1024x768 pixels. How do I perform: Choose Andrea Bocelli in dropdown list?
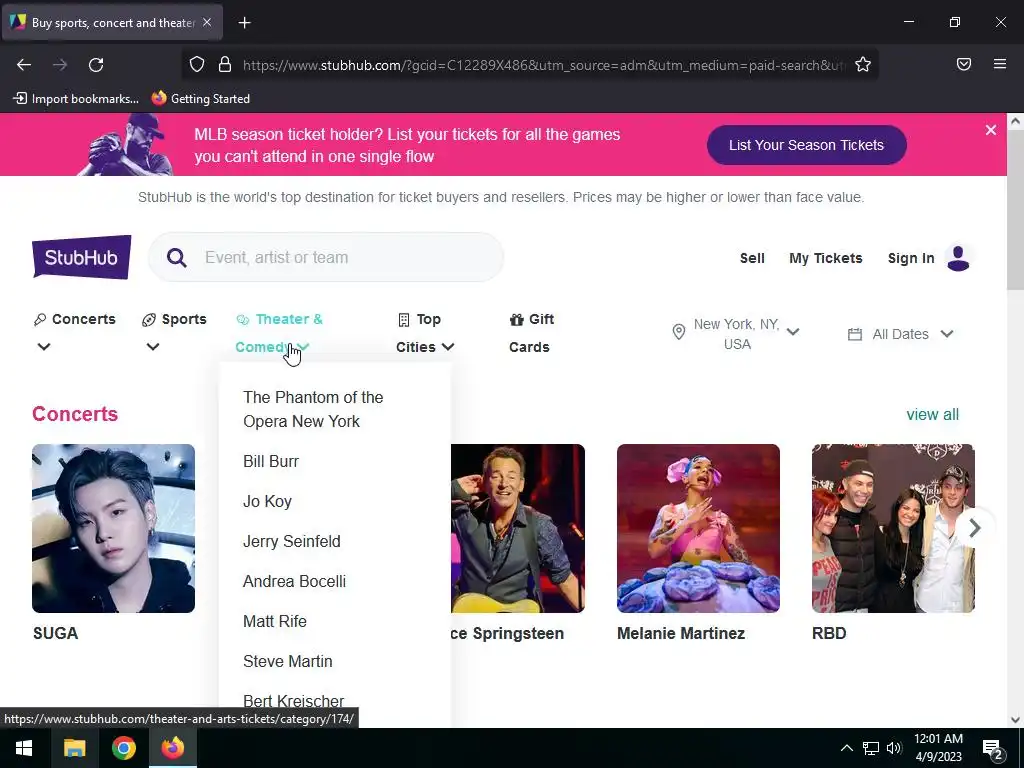[295, 581]
